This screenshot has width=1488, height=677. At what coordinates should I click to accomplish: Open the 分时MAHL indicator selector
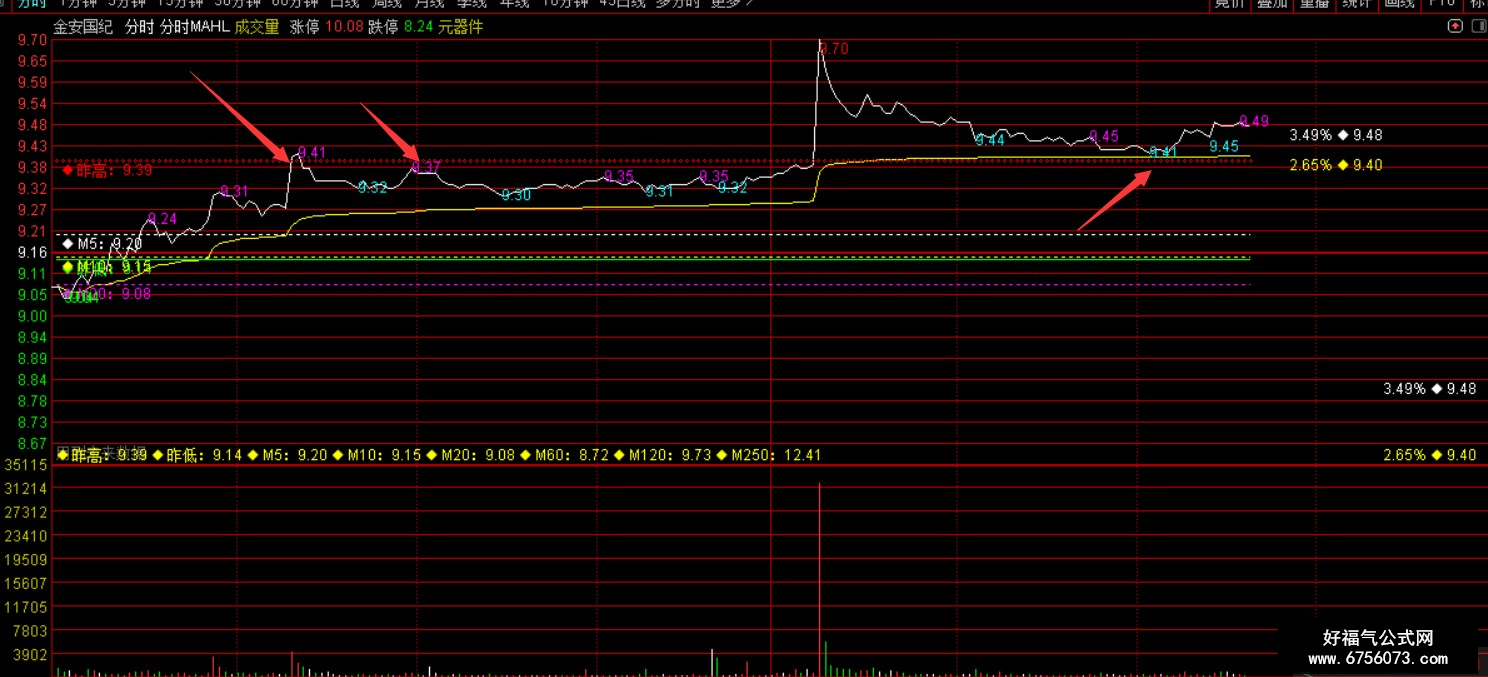[195, 27]
